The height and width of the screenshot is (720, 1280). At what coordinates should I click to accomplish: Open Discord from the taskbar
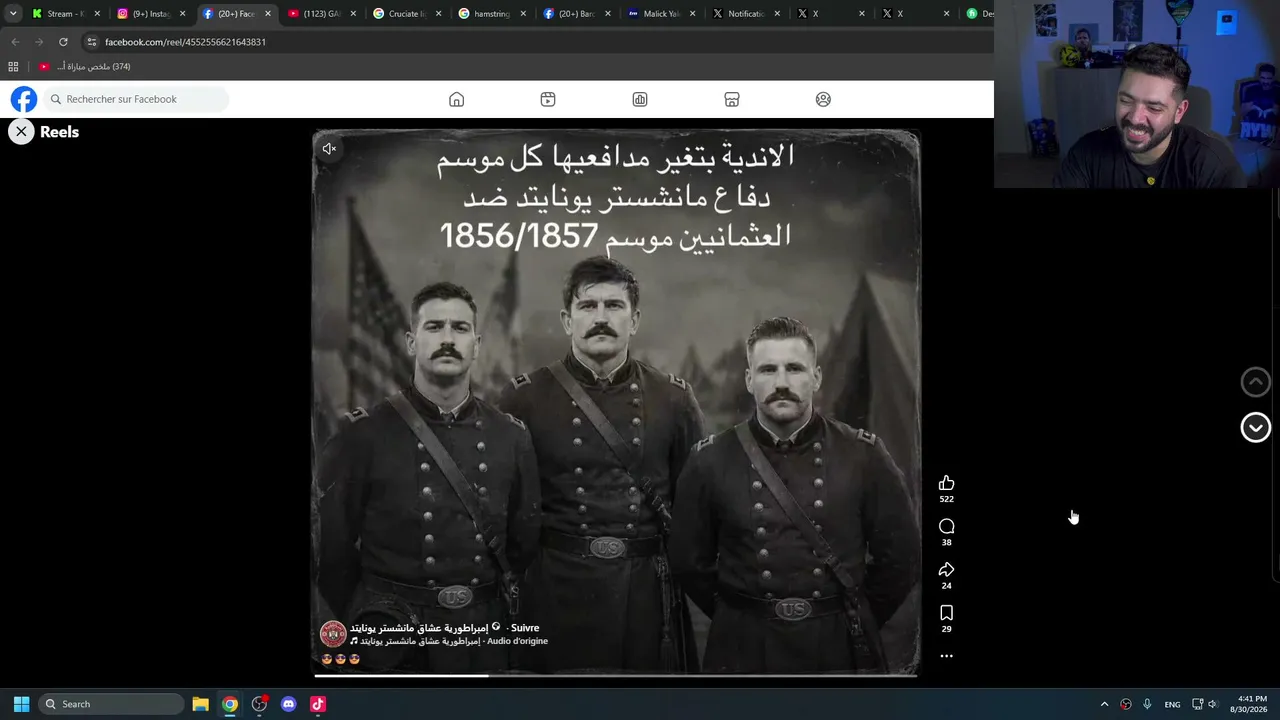(289, 704)
